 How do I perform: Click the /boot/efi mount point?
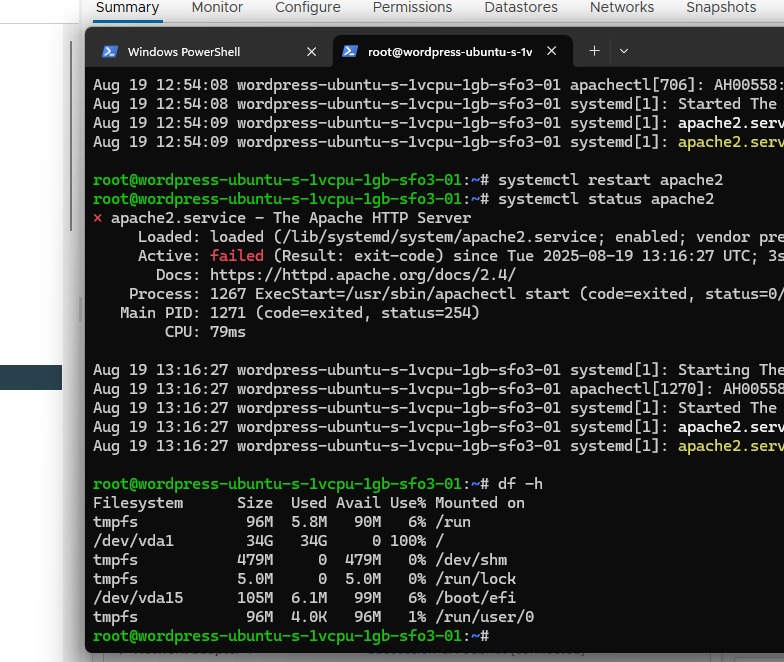click(476, 598)
